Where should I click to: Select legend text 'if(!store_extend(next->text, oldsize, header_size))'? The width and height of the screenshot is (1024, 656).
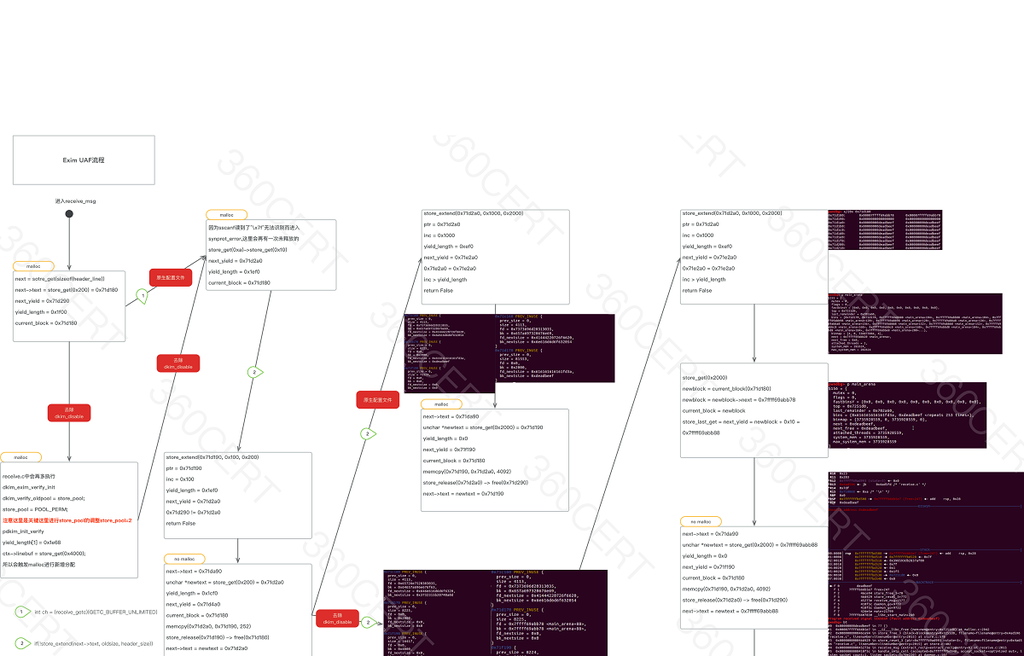pyautogui.click(x=94, y=644)
